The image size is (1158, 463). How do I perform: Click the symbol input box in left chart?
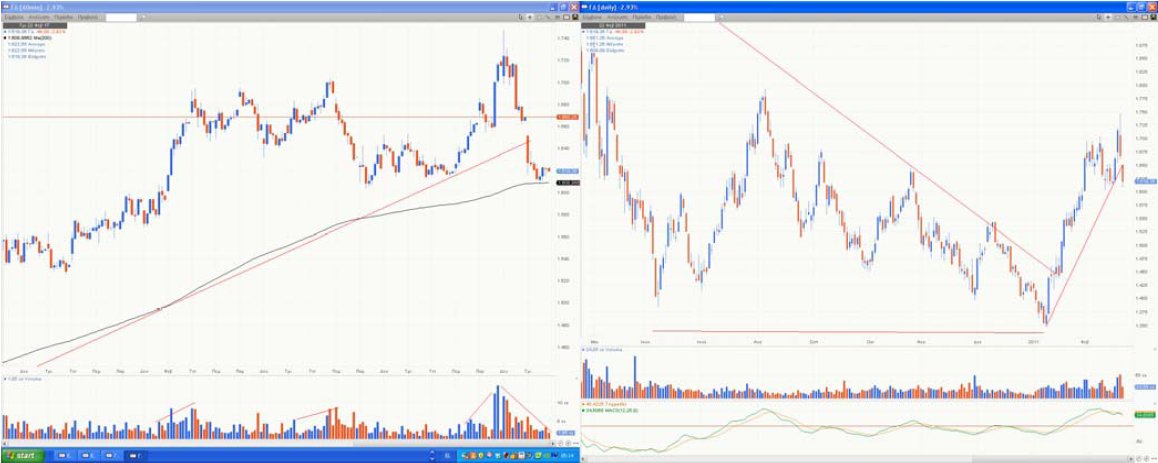(122, 17)
